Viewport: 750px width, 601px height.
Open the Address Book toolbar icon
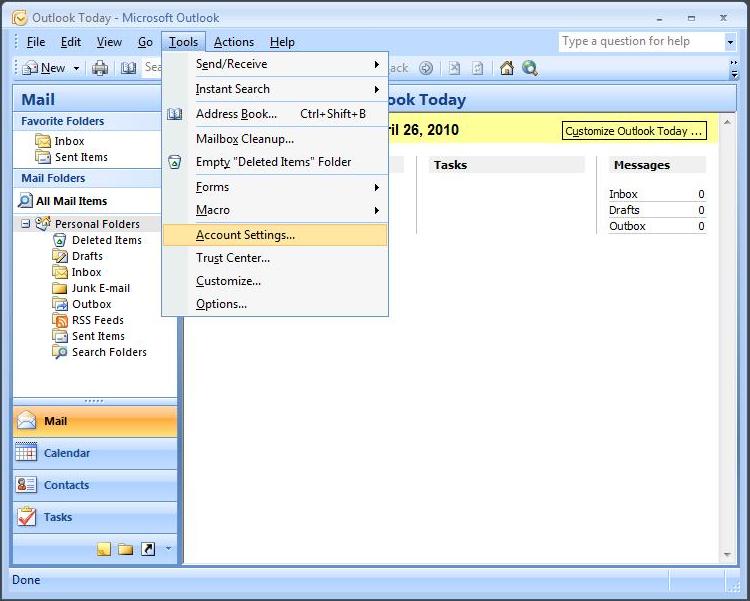tap(128, 68)
